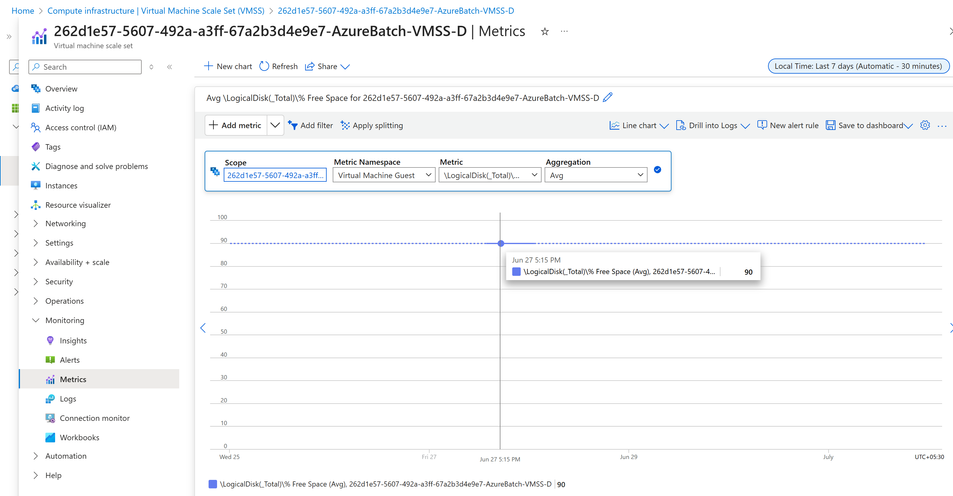Click the blue checkmark on the metric row
The height and width of the screenshot is (496, 953).
(x=657, y=170)
